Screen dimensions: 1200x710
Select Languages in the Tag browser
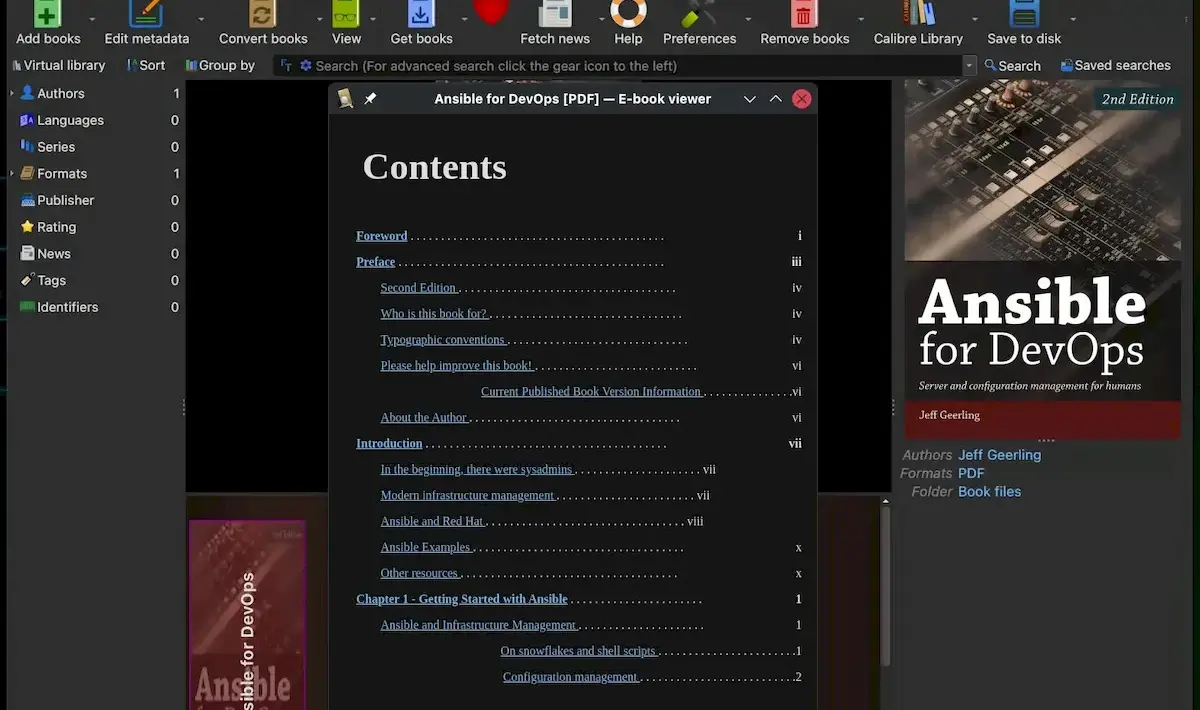70,120
